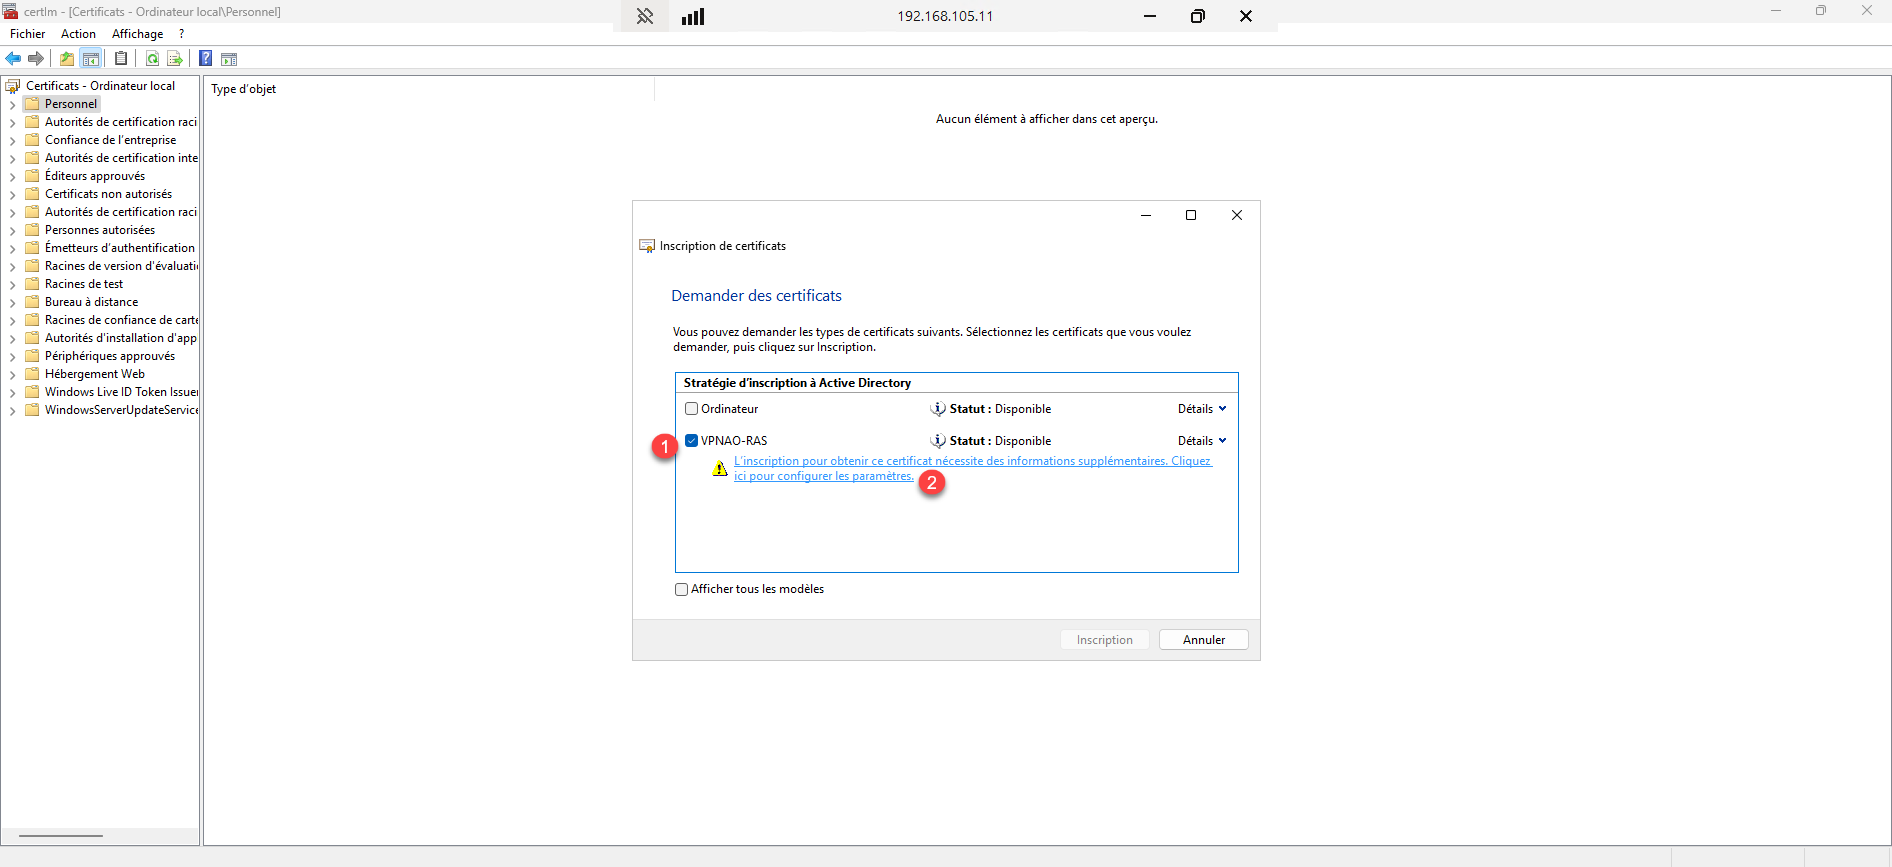Select the Éditeurs approuvés folder
Viewport: 1892px width, 867px height.
pyautogui.click(x=94, y=176)
